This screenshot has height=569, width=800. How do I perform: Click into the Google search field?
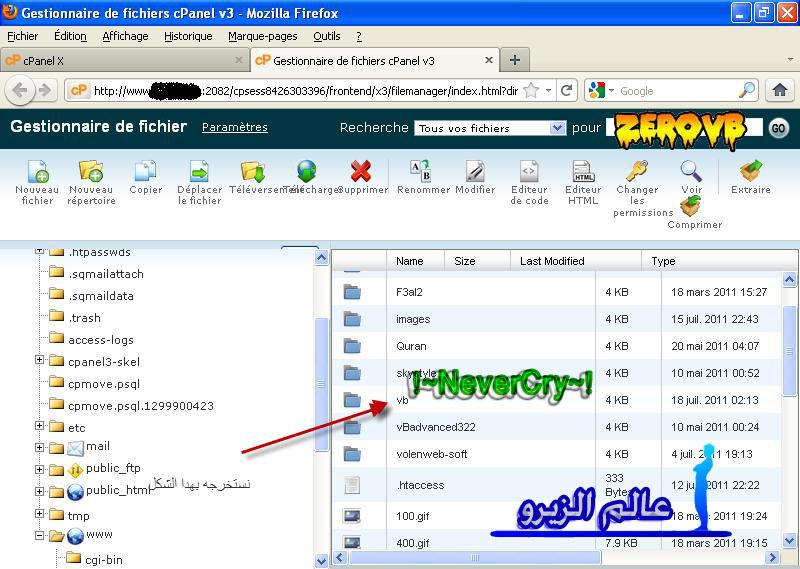(676, 91)
